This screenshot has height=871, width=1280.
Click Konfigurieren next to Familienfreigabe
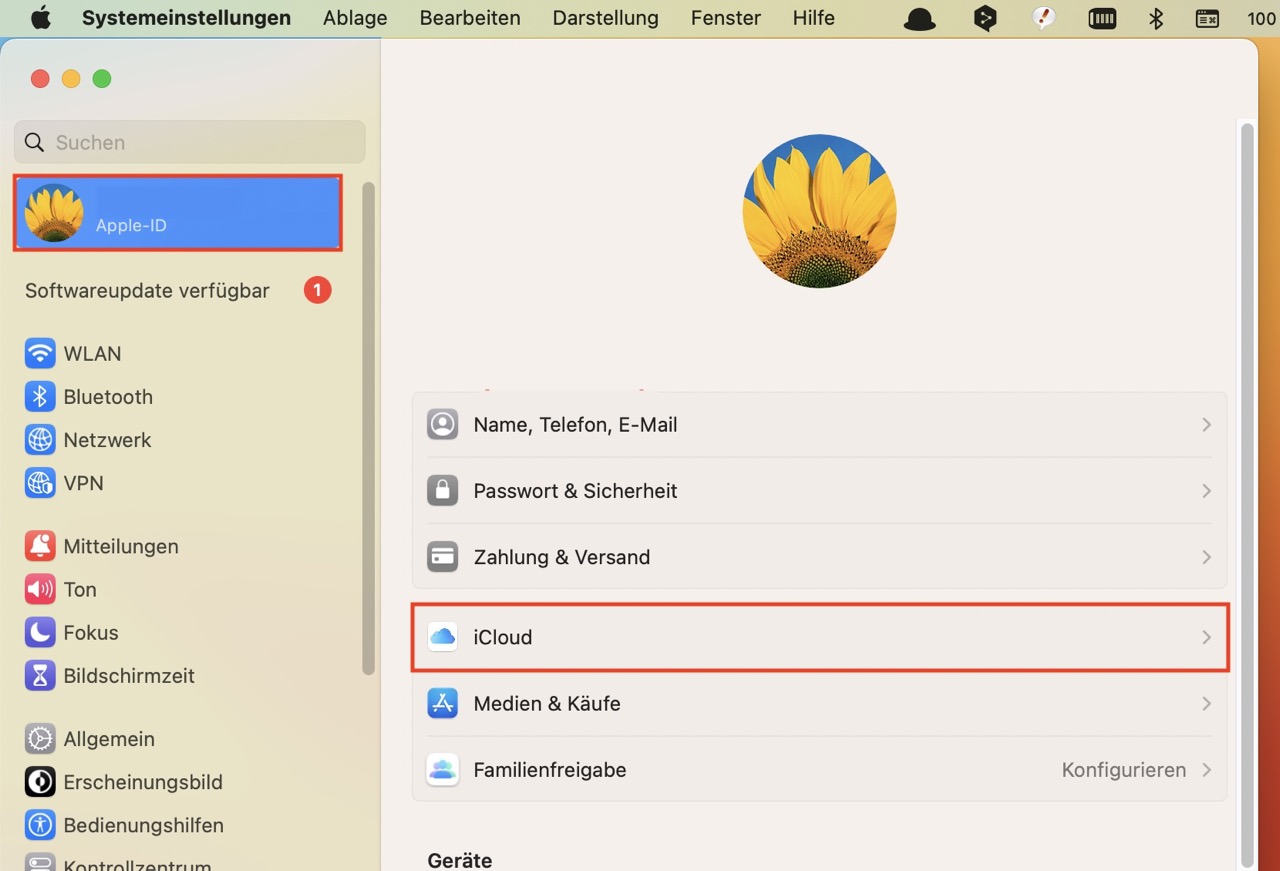(1124, 770)
